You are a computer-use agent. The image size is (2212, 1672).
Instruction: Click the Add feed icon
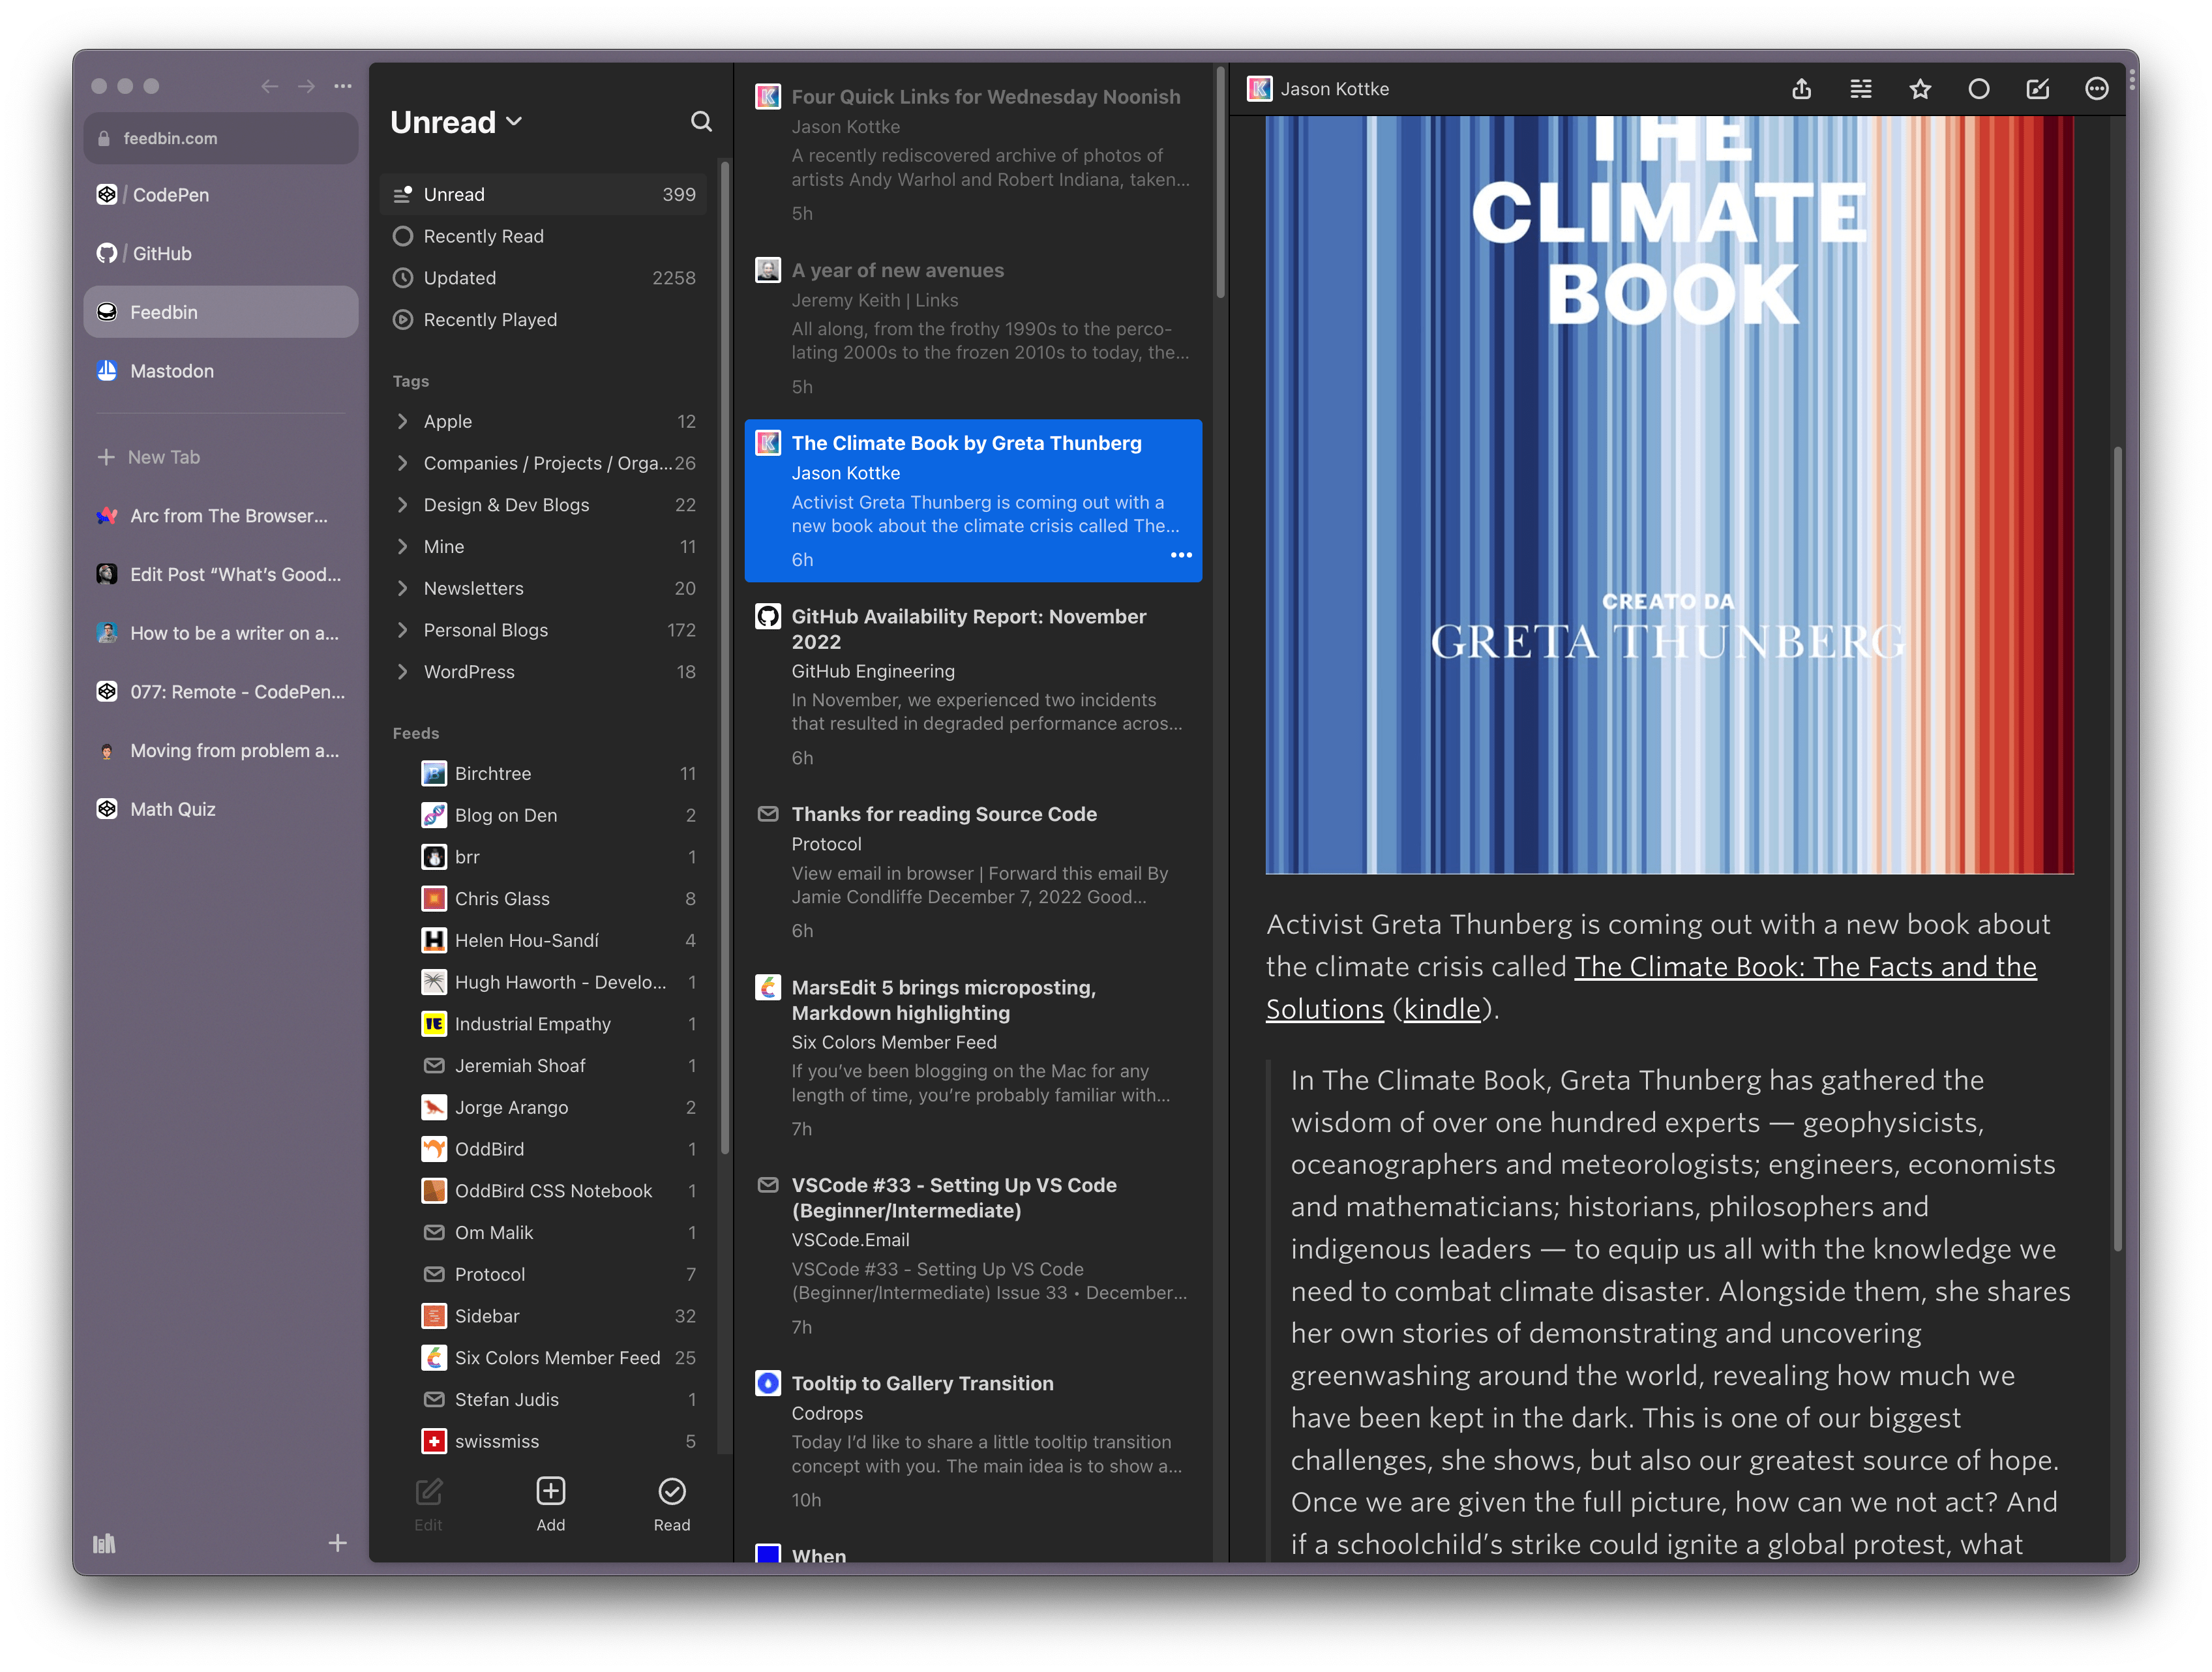(550, 1492)
